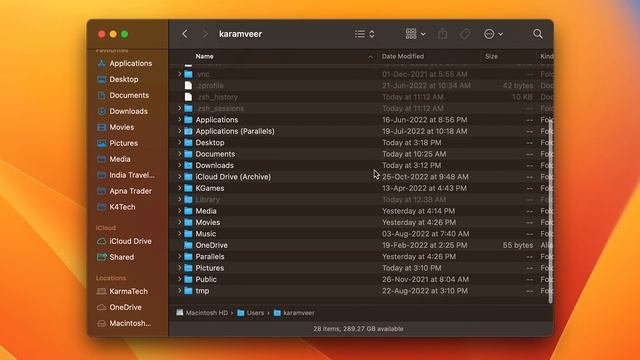Open Movies from the sidebar

pyautogui.click(x=116, y=127)
